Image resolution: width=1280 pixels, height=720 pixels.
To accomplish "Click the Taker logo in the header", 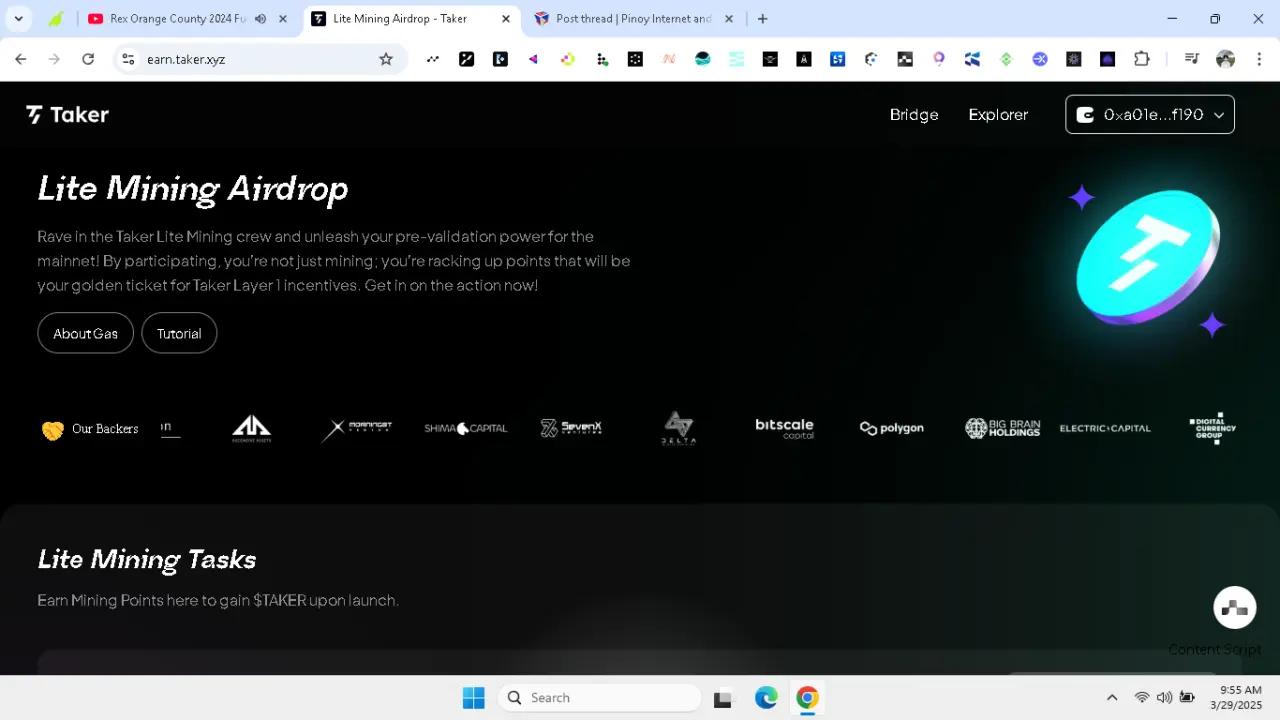I will click(67, 115).
